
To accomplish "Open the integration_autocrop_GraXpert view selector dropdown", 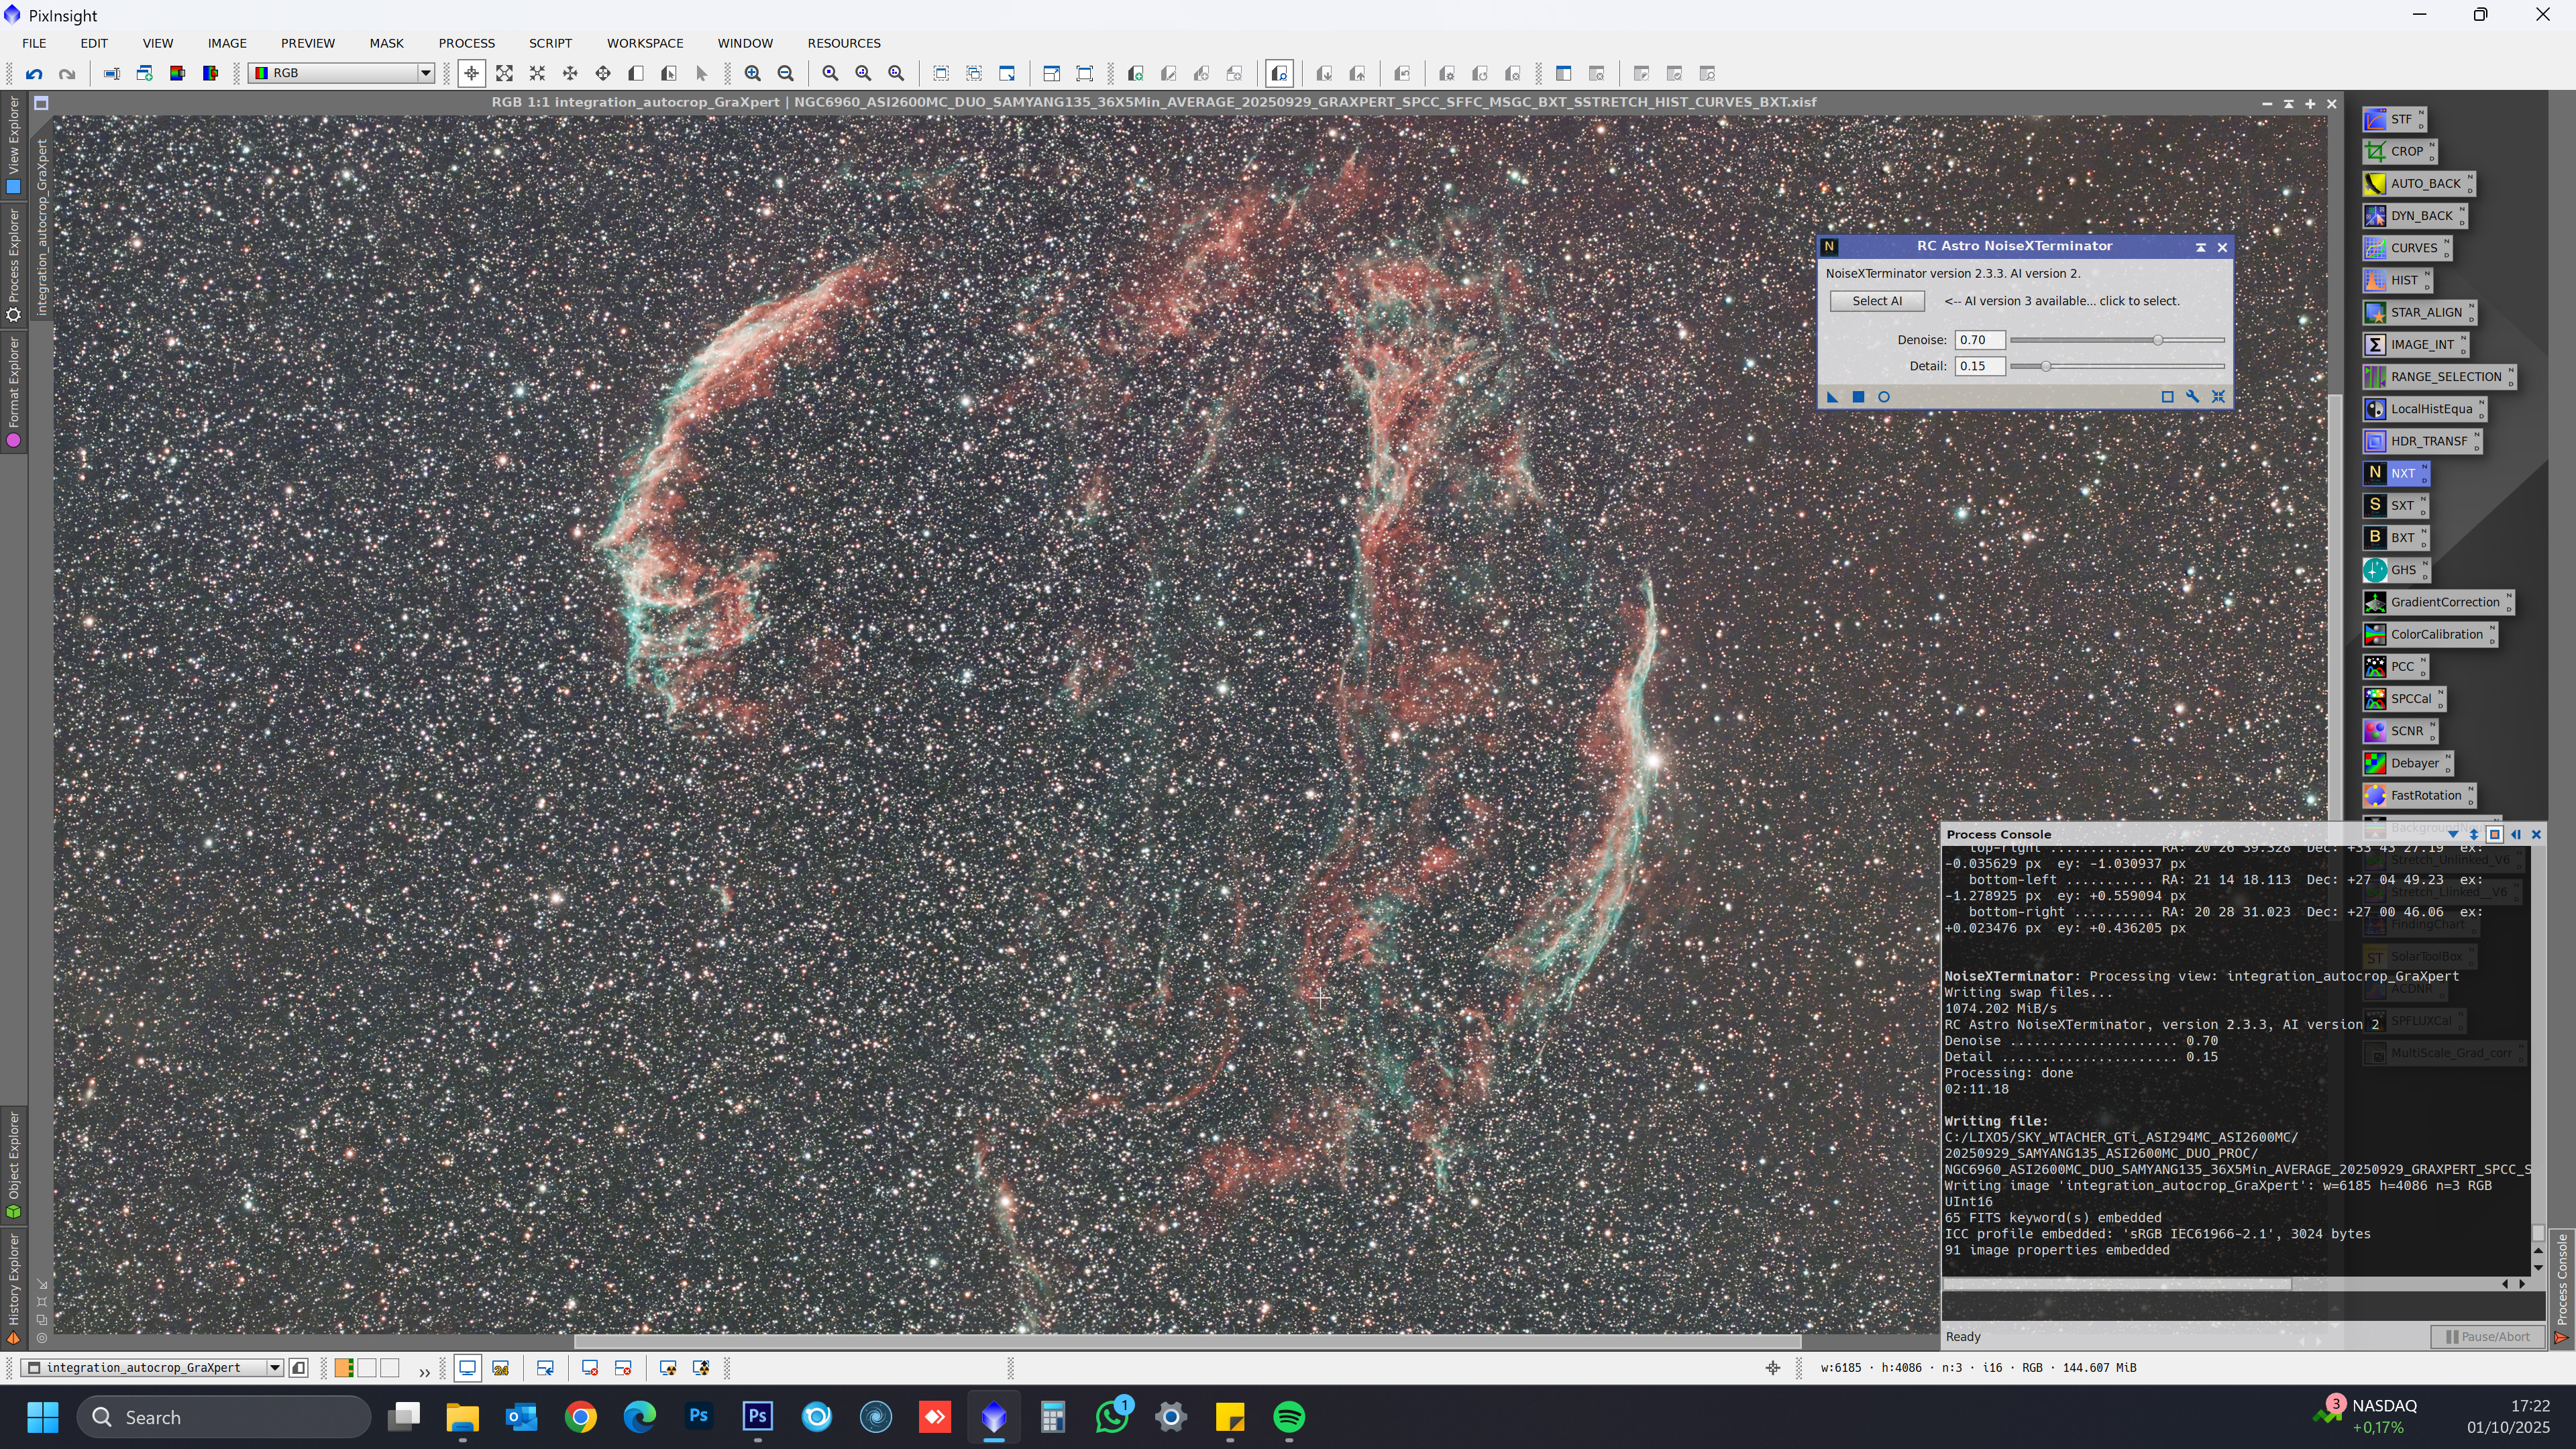I will coord(274,1368).
